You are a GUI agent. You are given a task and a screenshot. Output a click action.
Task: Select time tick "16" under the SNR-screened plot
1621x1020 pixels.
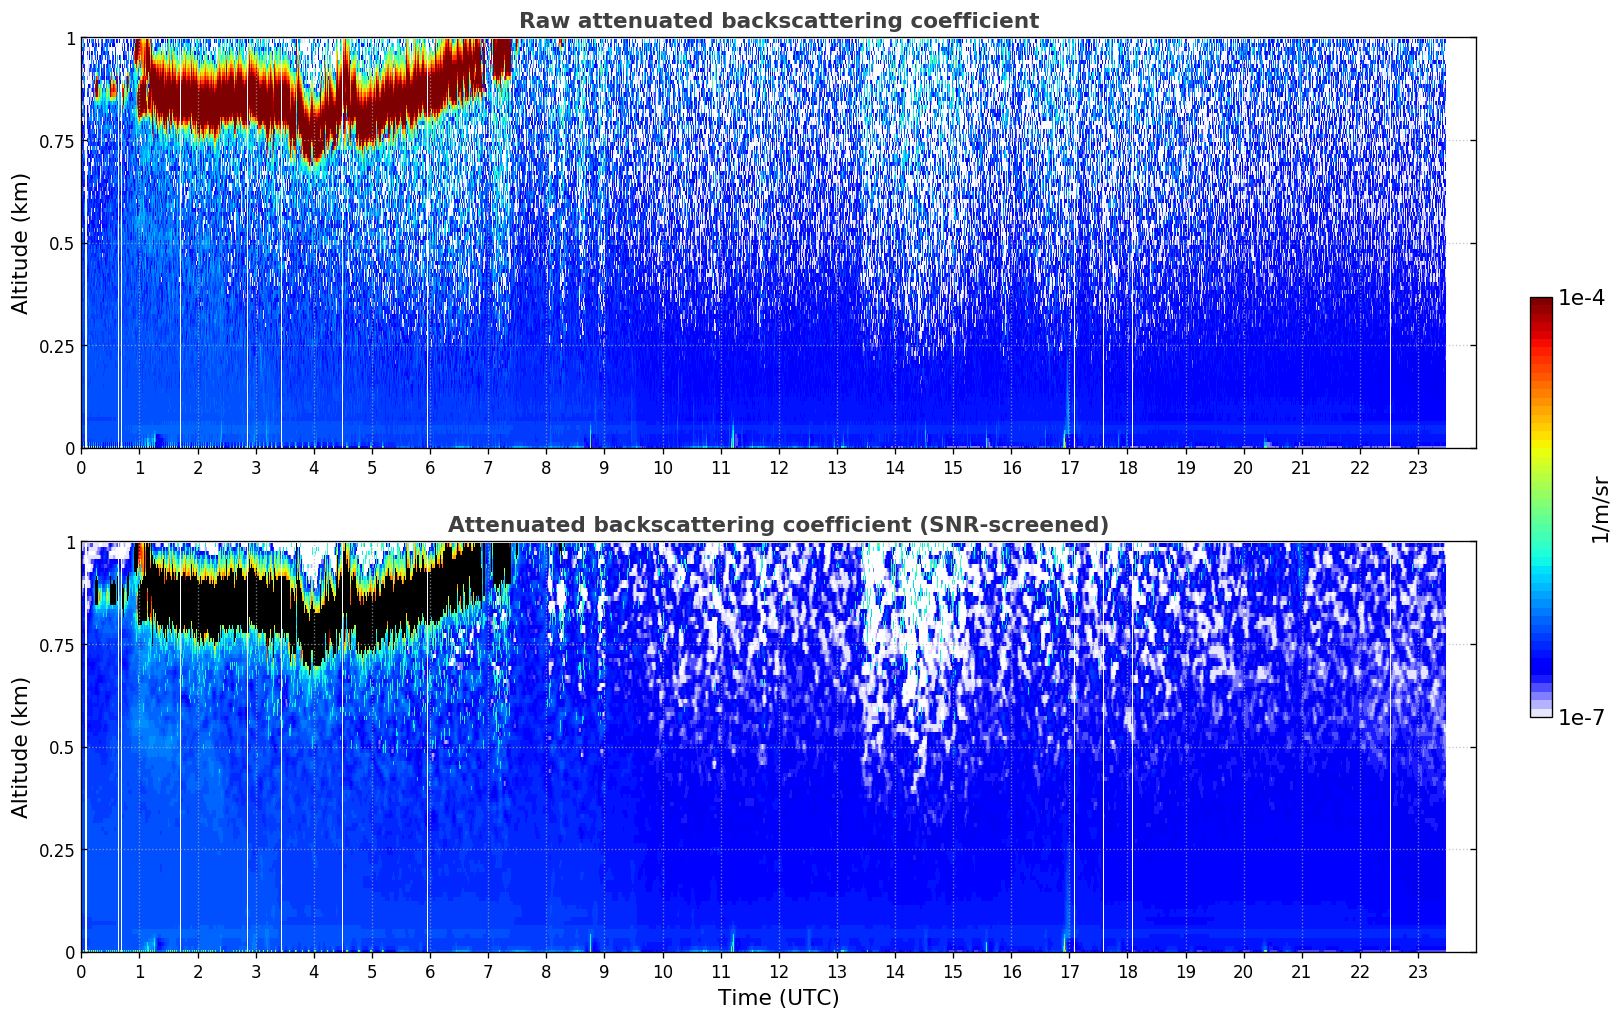(x=1012, y=971)
